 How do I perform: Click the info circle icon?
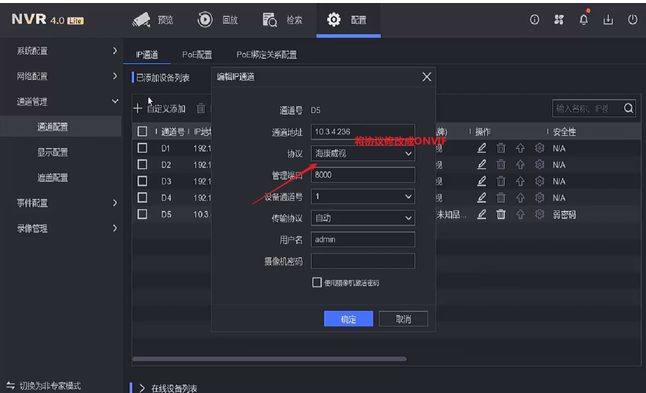click(534, 19)
